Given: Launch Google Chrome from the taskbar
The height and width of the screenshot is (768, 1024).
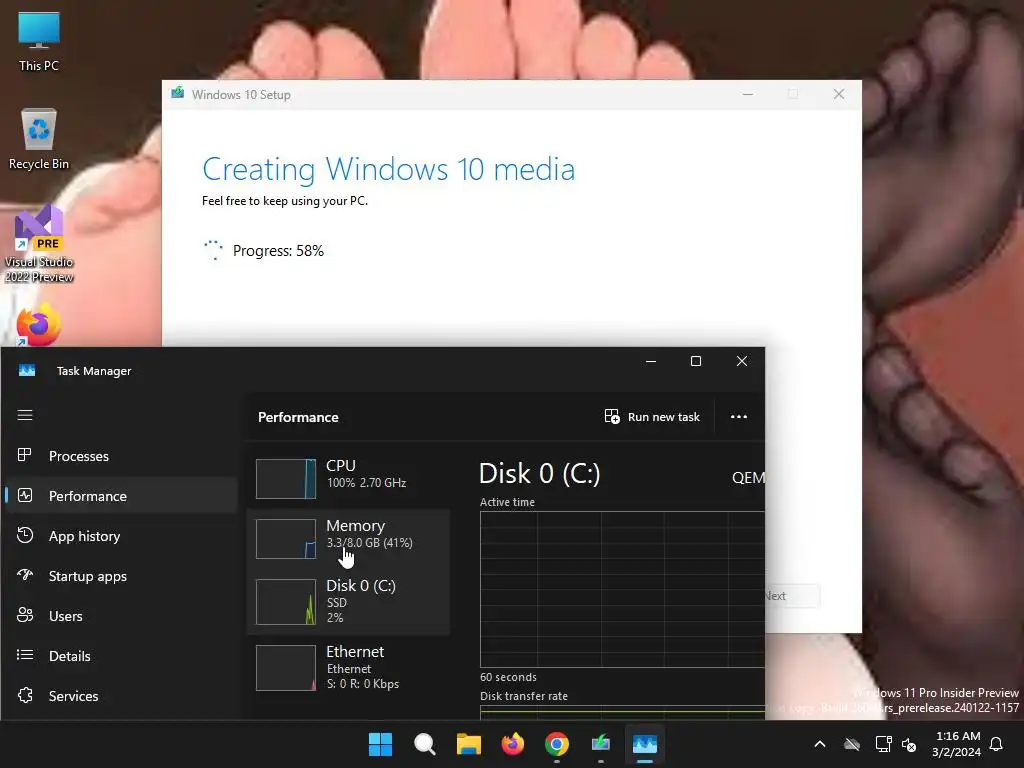Looking at the screenshot, I should pos(557,744).
